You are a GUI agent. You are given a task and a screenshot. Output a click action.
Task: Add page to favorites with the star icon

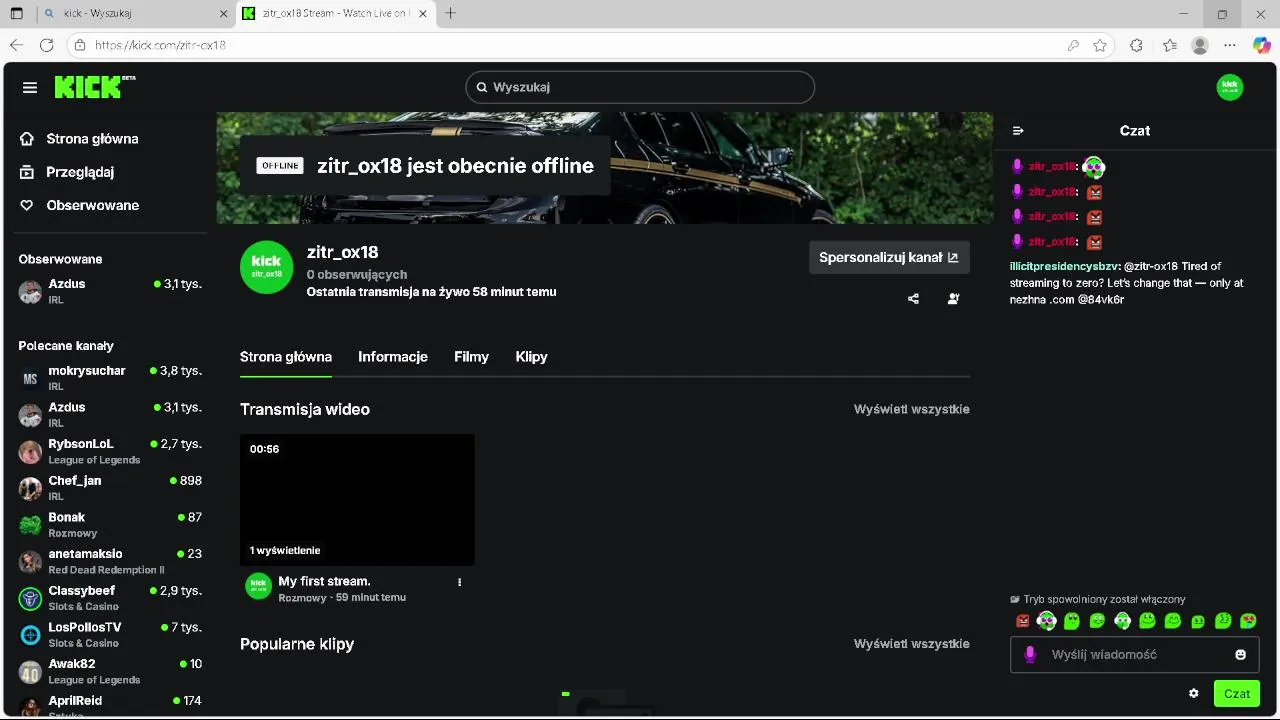pyautogui.click(x=1100, y=45)
